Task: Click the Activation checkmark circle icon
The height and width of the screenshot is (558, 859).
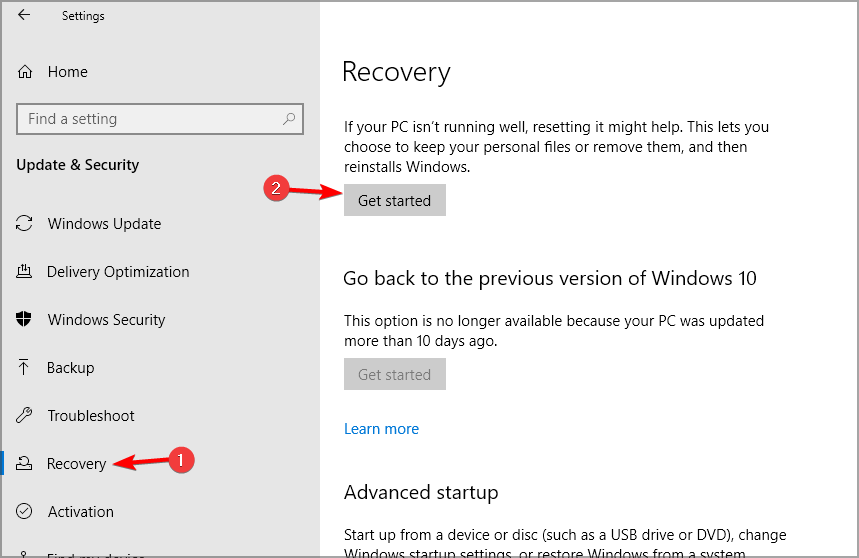Action: [24, 511]
